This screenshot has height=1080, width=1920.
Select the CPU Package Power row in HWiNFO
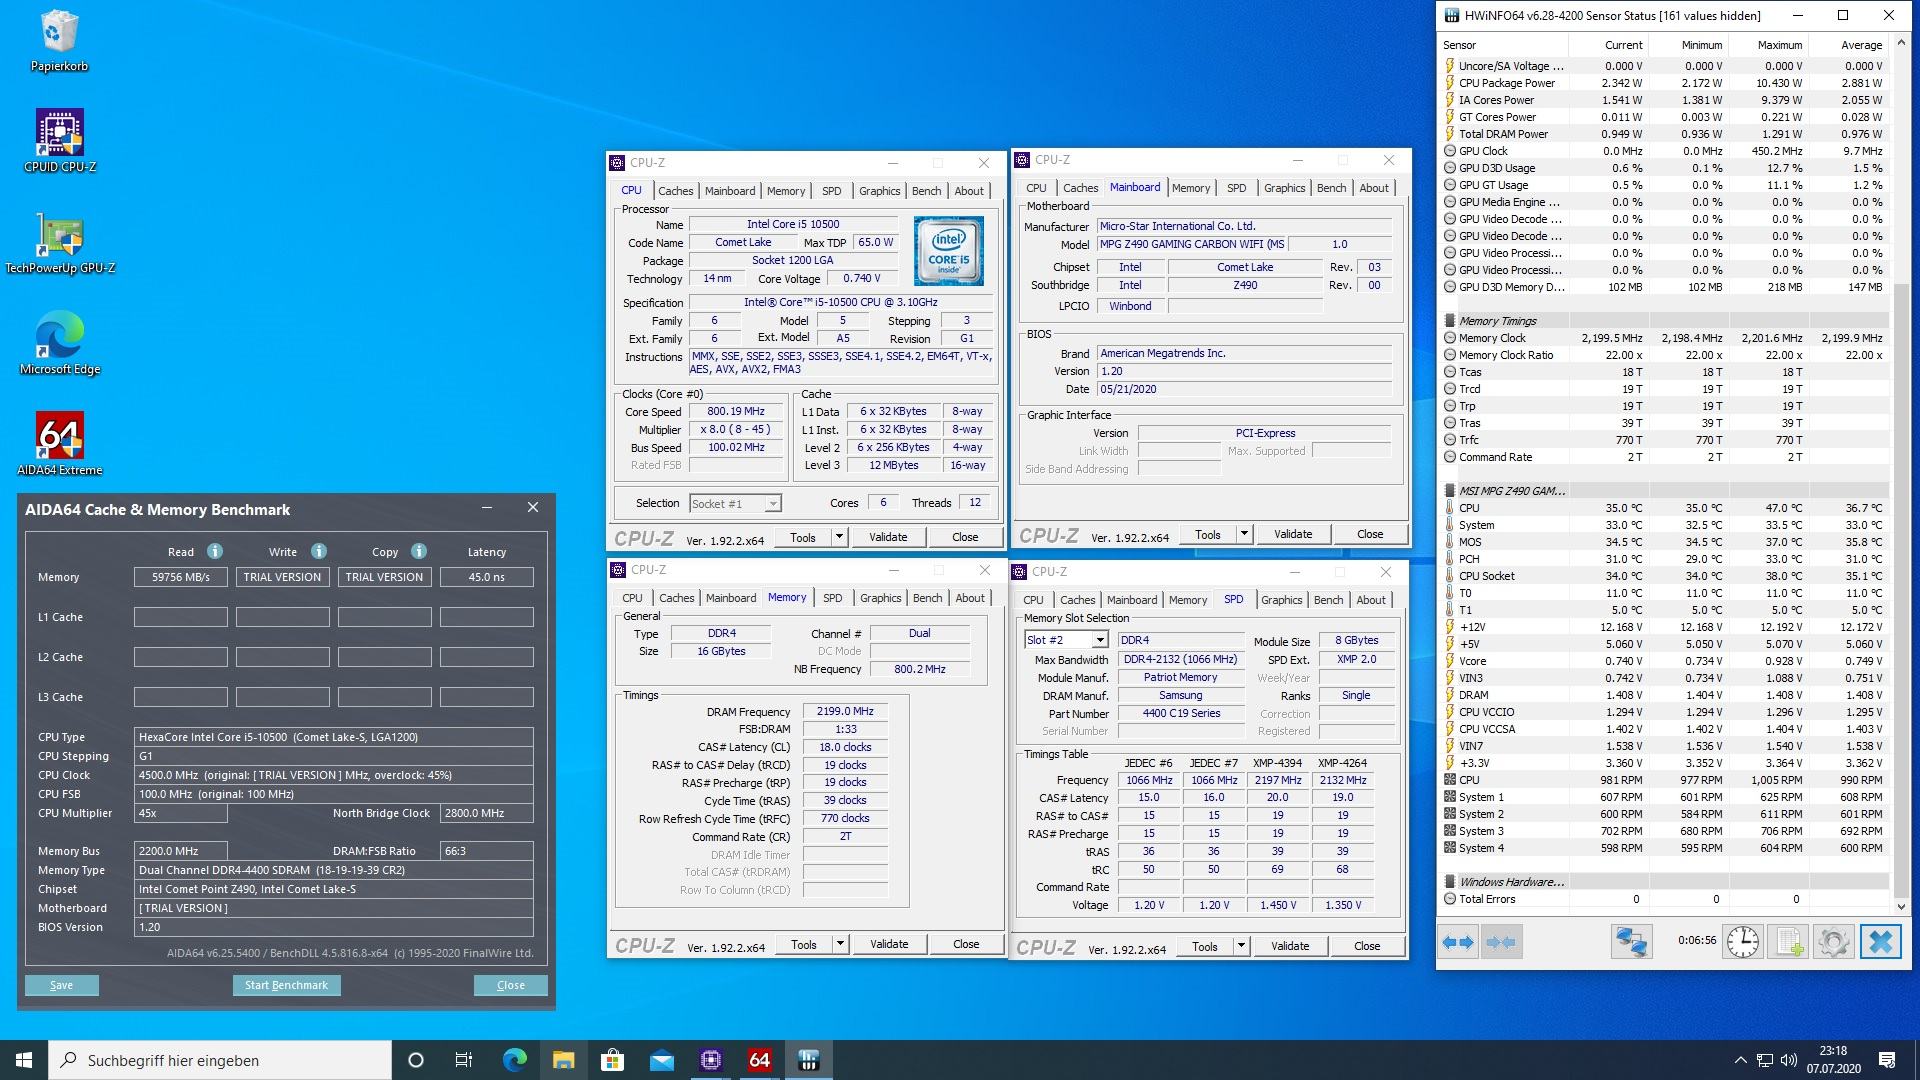coord(1664,83)
